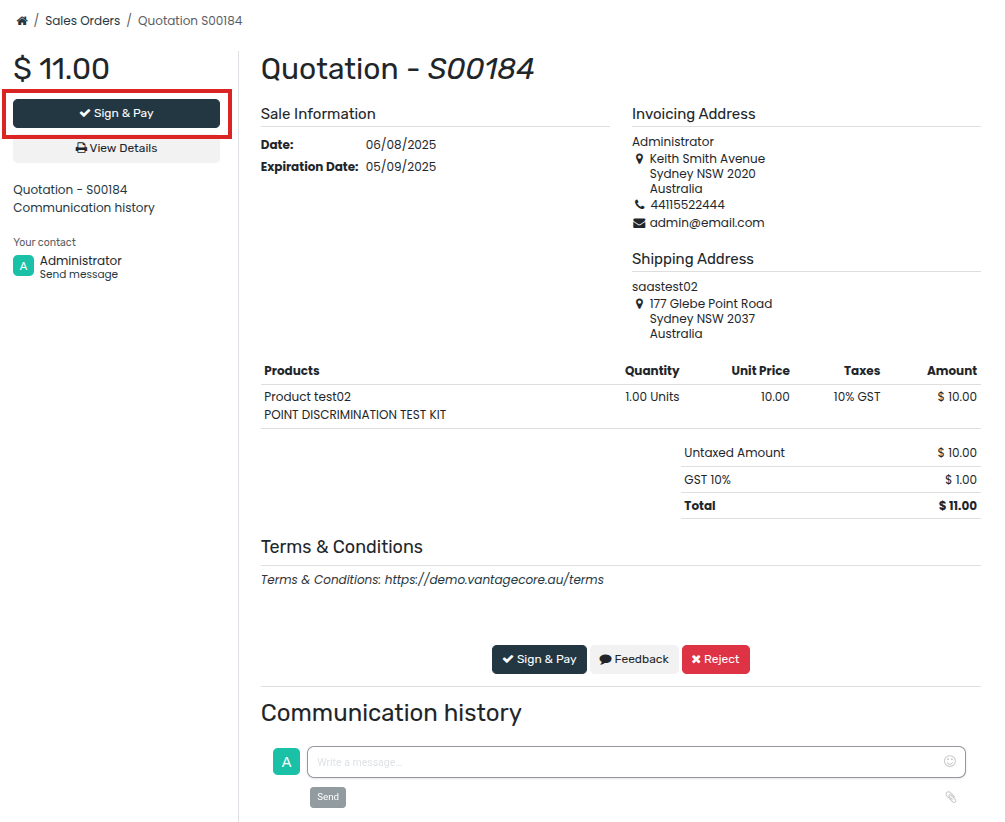
Task: Open View Details print button
Action: tap(116, 148)
